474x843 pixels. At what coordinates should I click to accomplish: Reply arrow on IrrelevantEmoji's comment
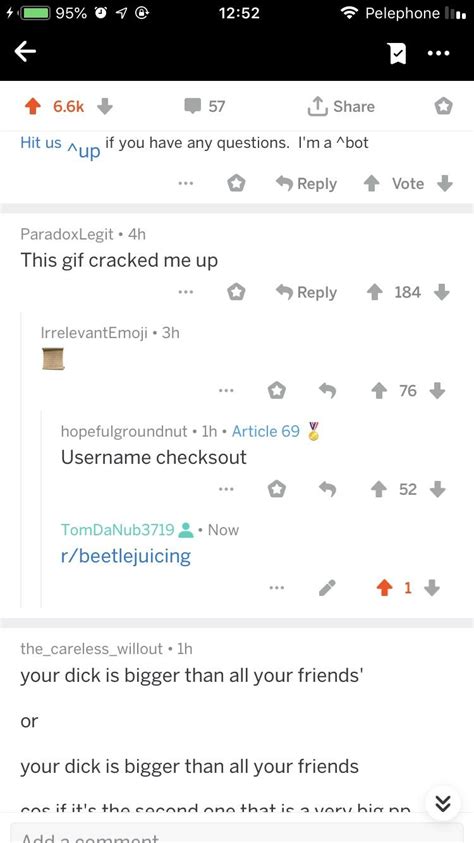click(x=327, y=391)
